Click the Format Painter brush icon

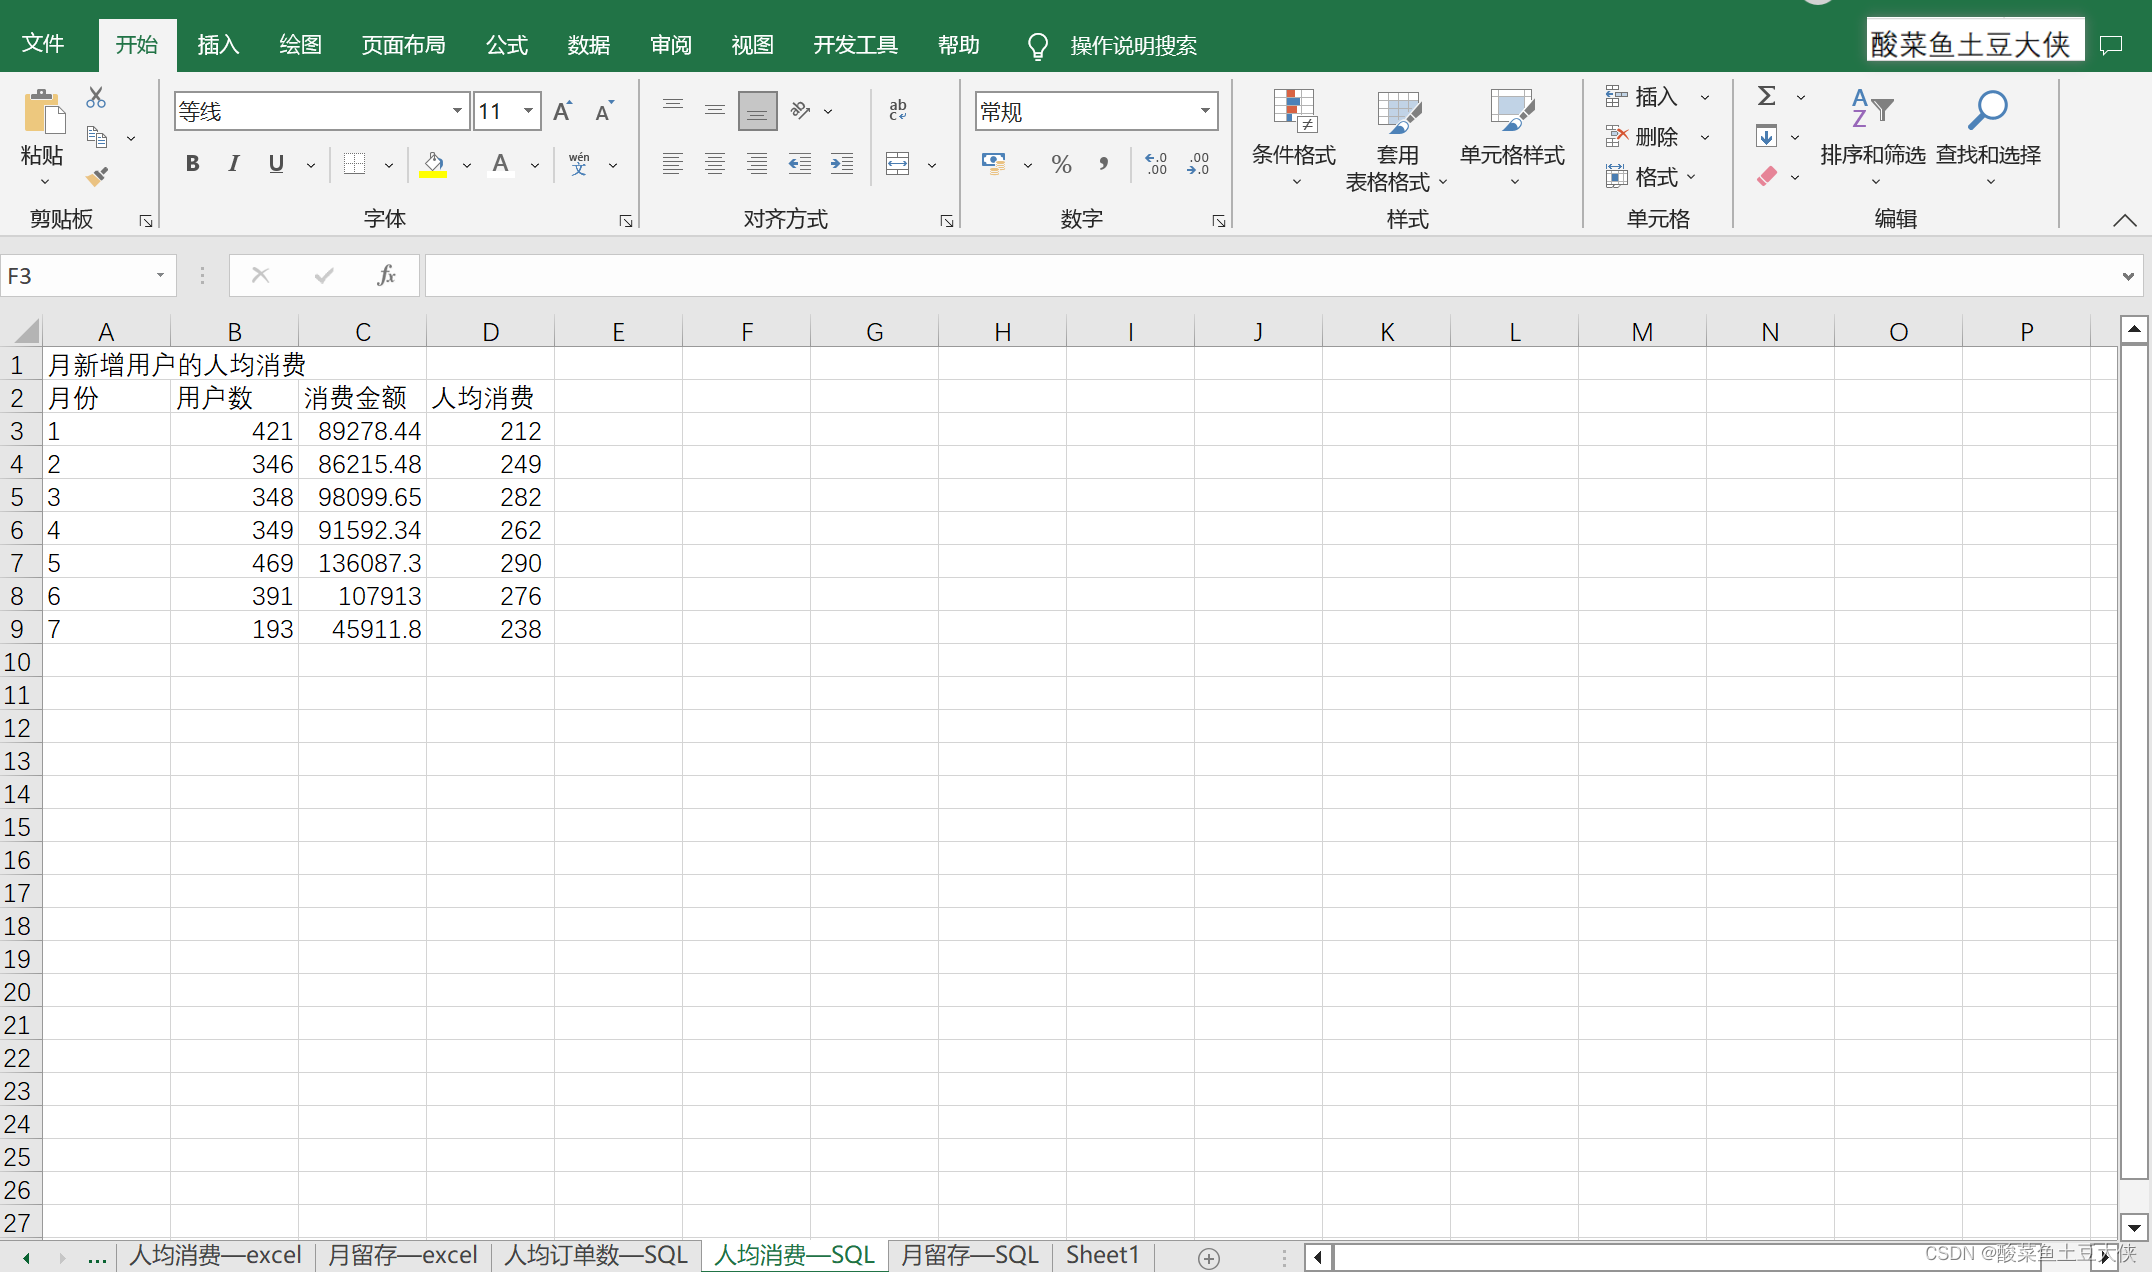97,177
